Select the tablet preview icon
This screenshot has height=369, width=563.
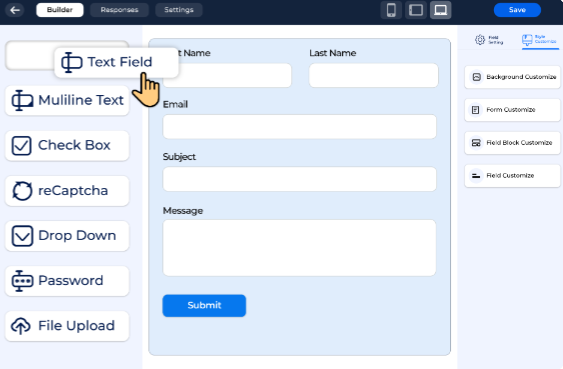tap(416, 10)
